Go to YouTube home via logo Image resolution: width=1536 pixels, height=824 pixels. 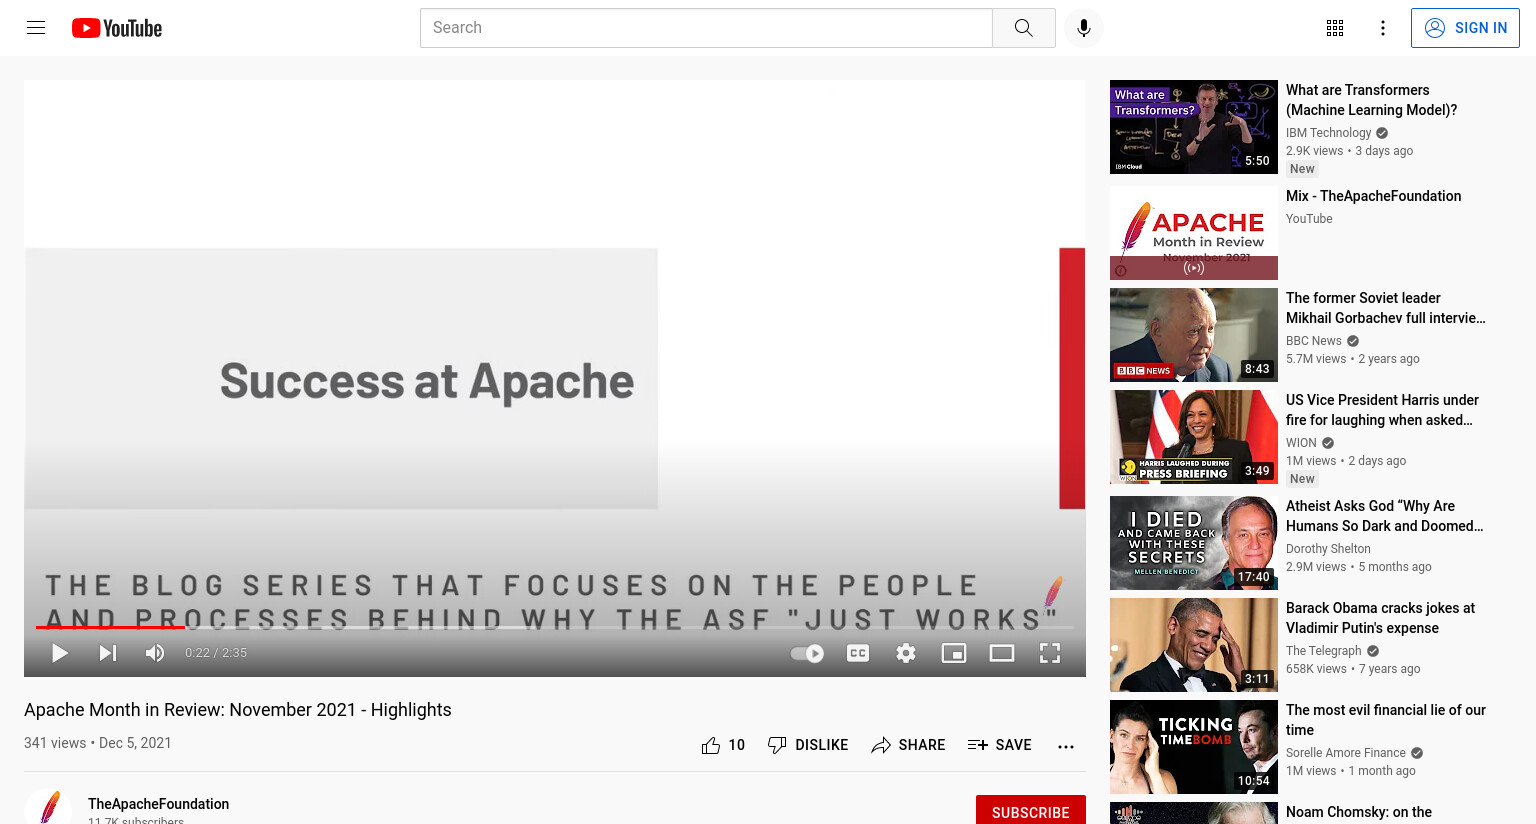pyautogui.click(x=117, y=28)
